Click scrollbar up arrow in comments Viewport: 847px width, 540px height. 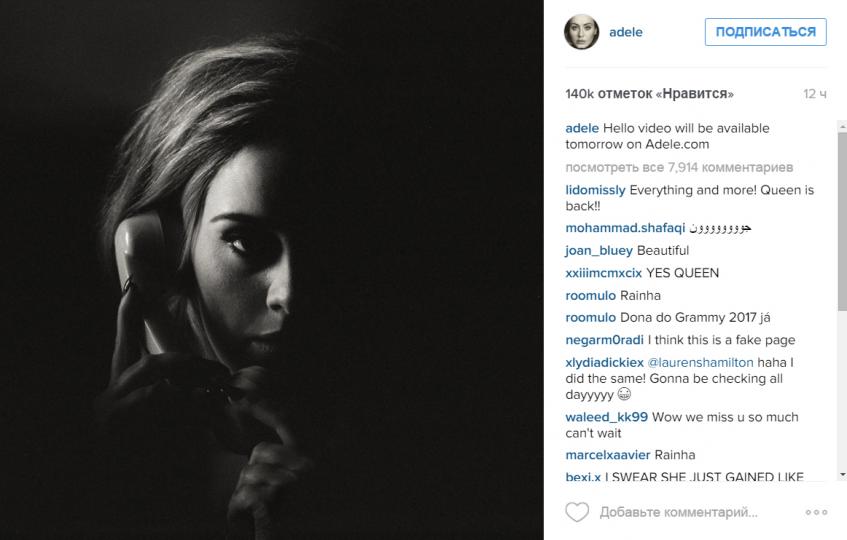842,126
